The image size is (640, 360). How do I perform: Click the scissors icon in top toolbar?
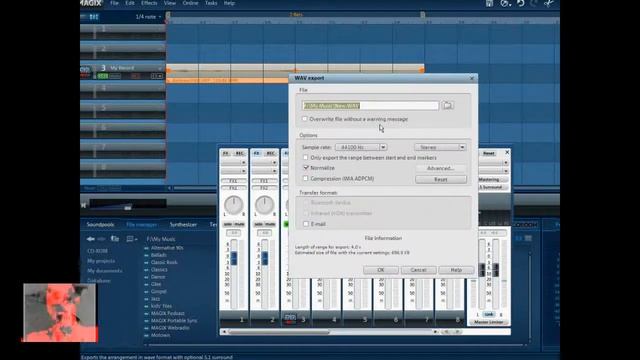549,3
